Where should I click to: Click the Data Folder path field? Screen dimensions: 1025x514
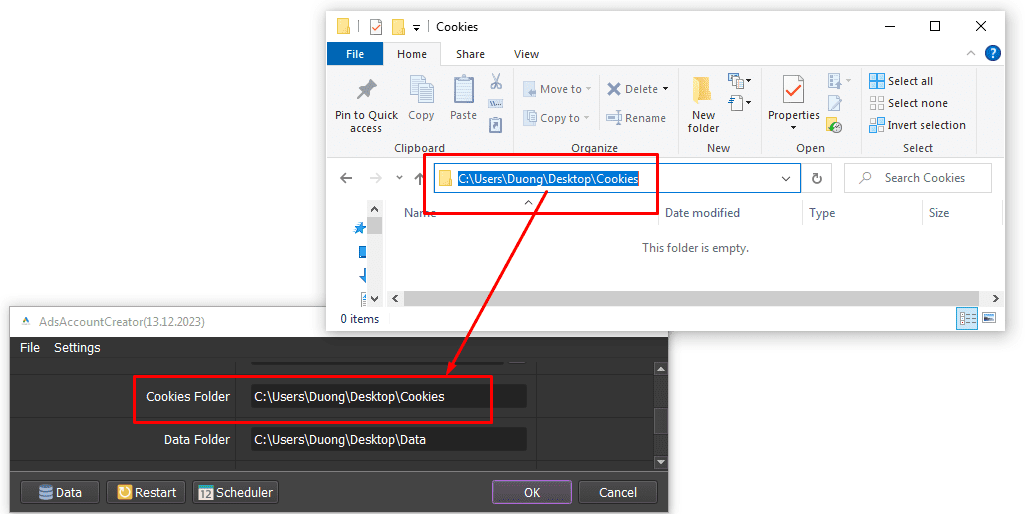(x=388, y=439)
